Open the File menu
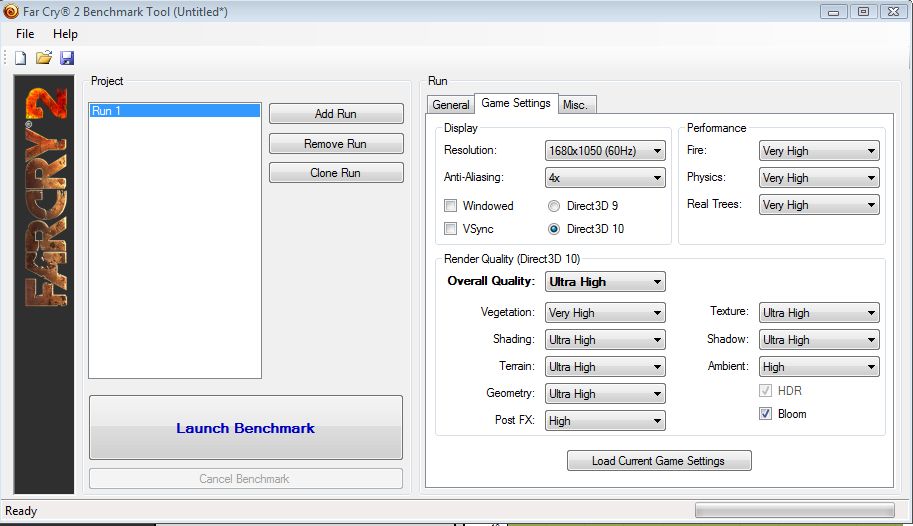 (25, 34)
